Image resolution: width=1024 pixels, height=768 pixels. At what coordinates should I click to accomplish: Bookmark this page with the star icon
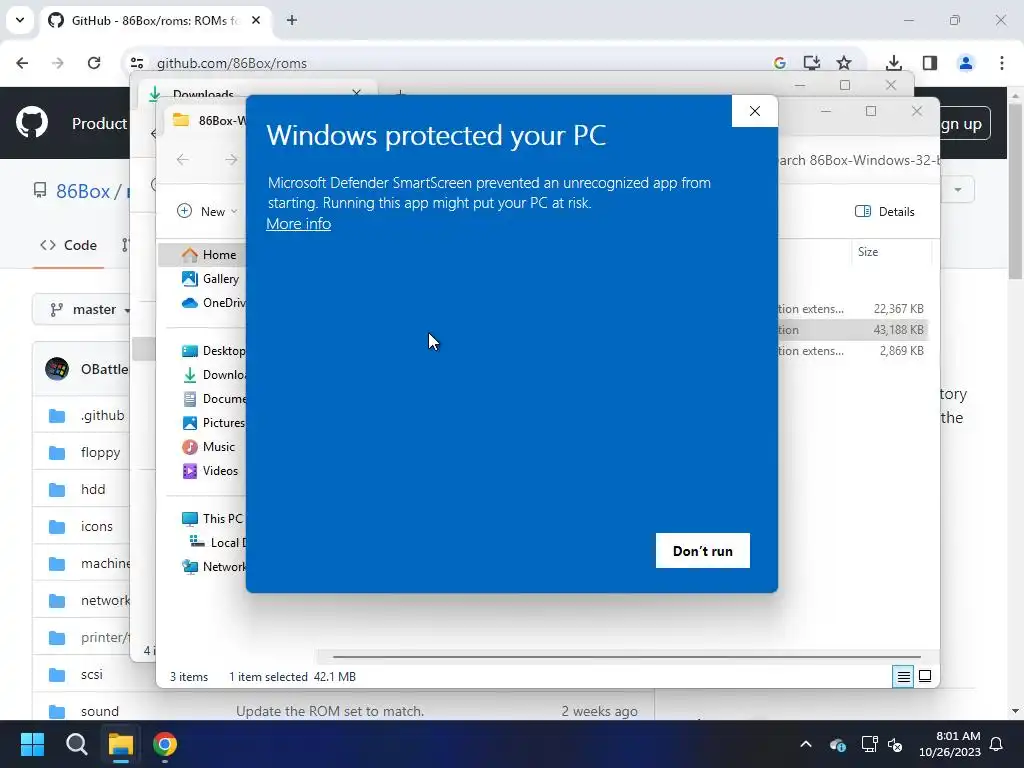pos(844,63)
